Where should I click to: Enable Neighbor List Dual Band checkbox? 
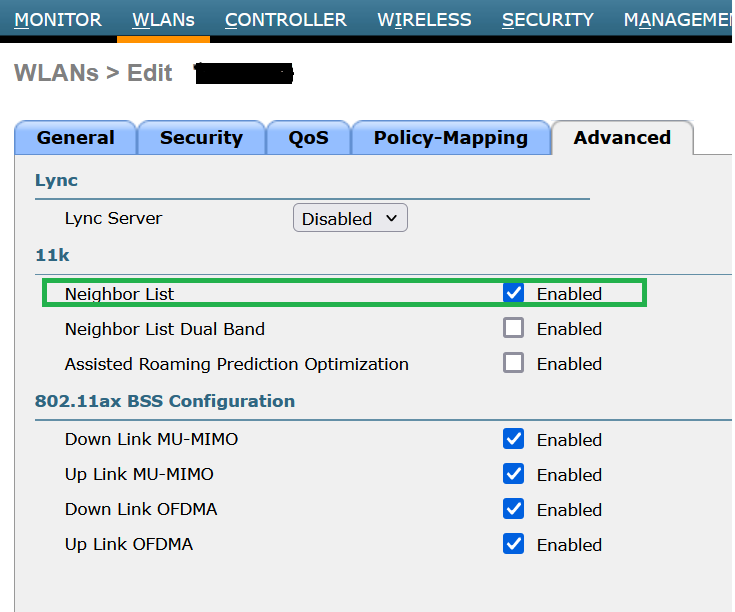[x=513, y=328]
